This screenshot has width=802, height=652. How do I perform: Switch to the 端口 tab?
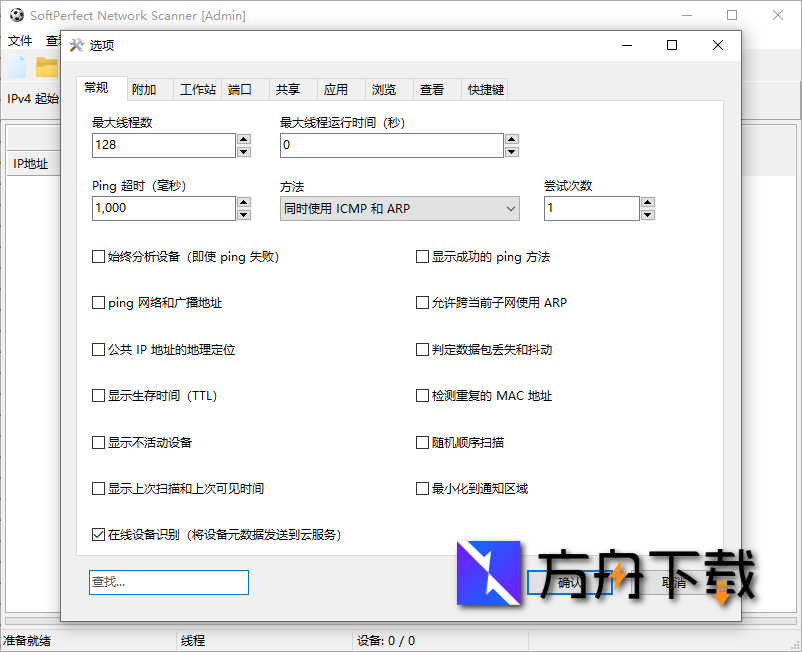[x=241, y=89]
